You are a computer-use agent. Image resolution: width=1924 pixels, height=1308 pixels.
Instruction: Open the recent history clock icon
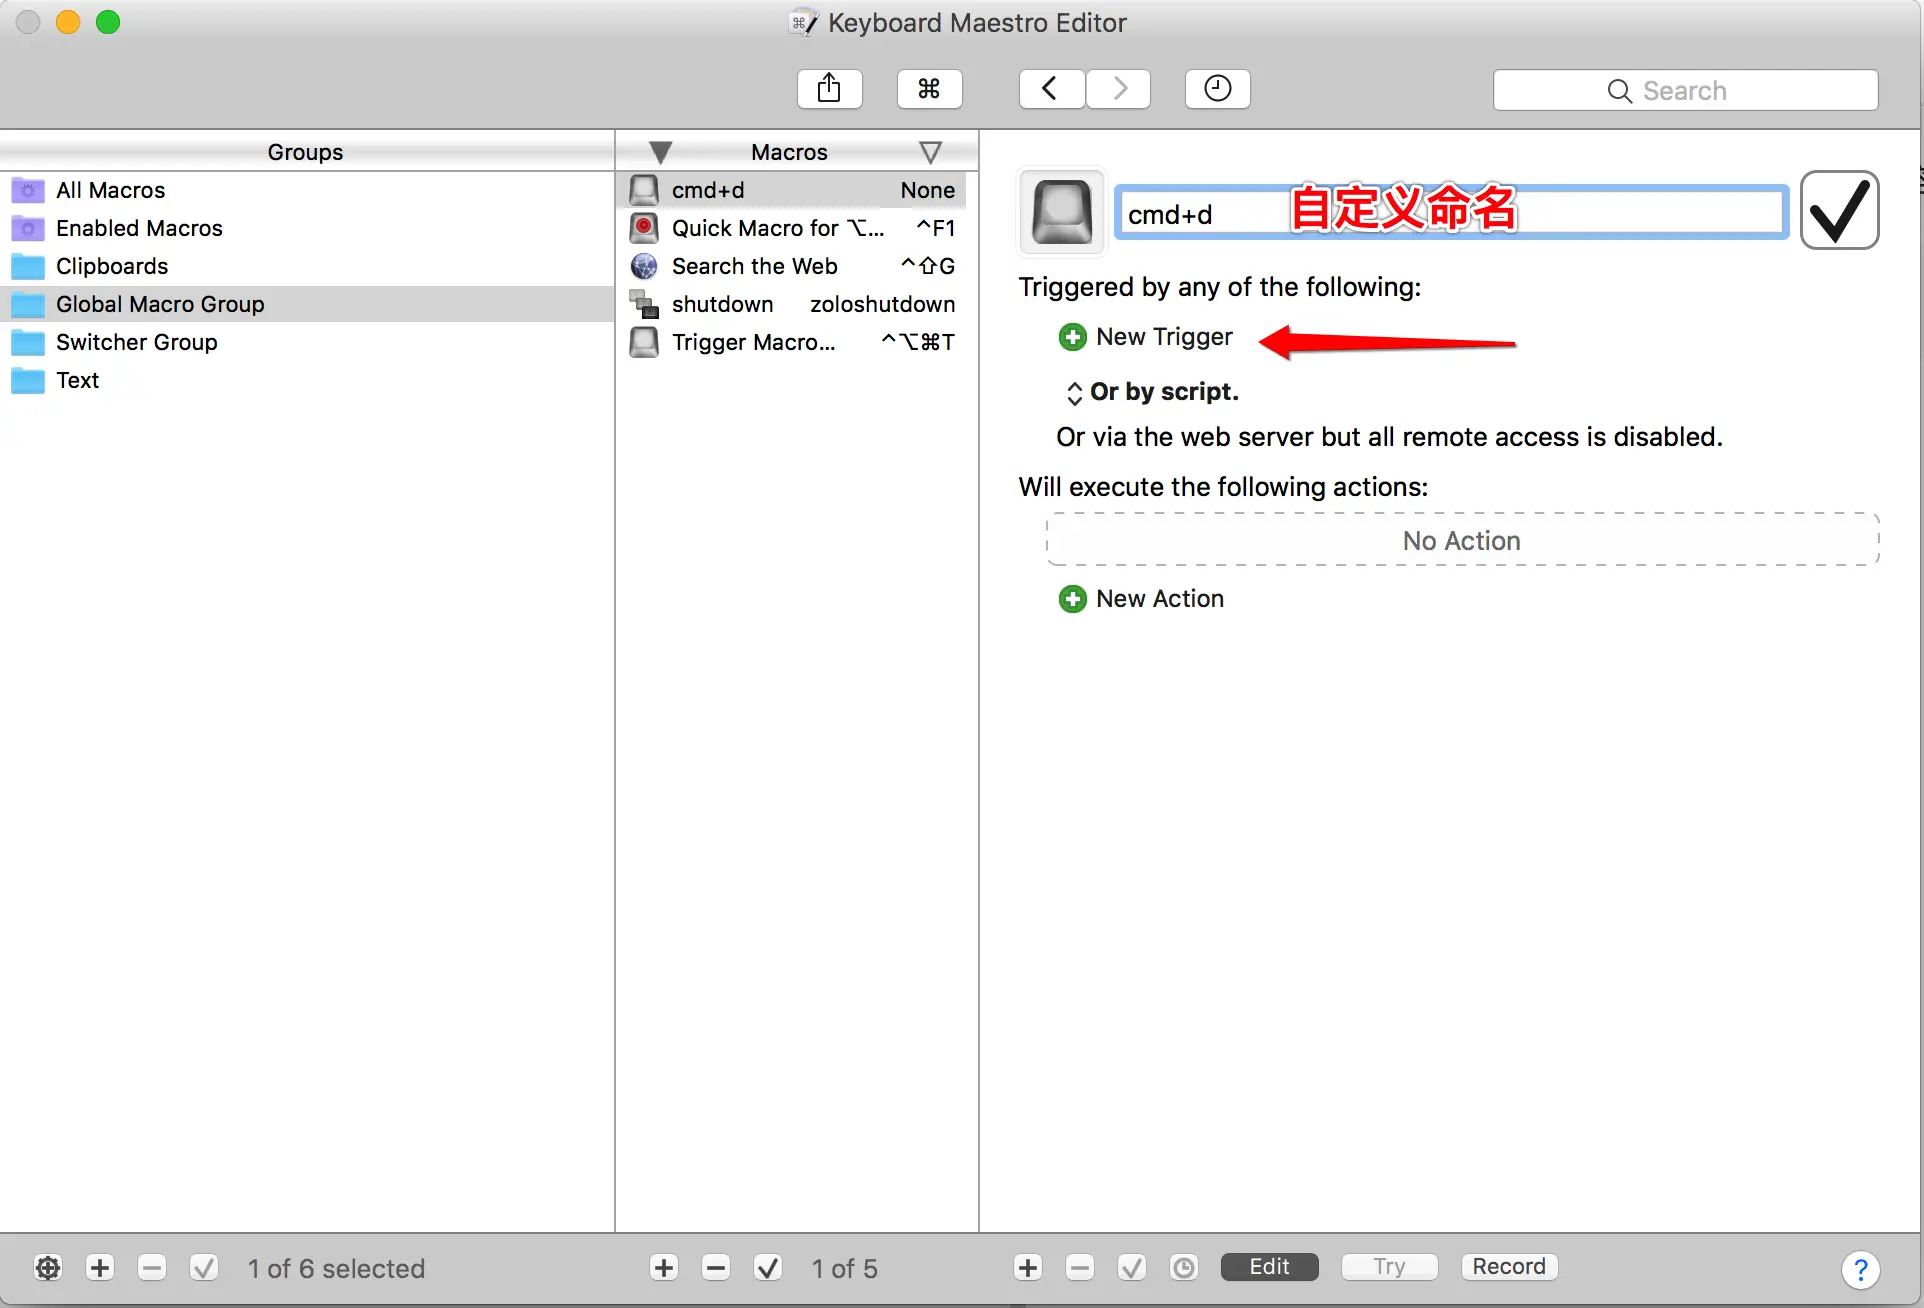coord(1217,89)
